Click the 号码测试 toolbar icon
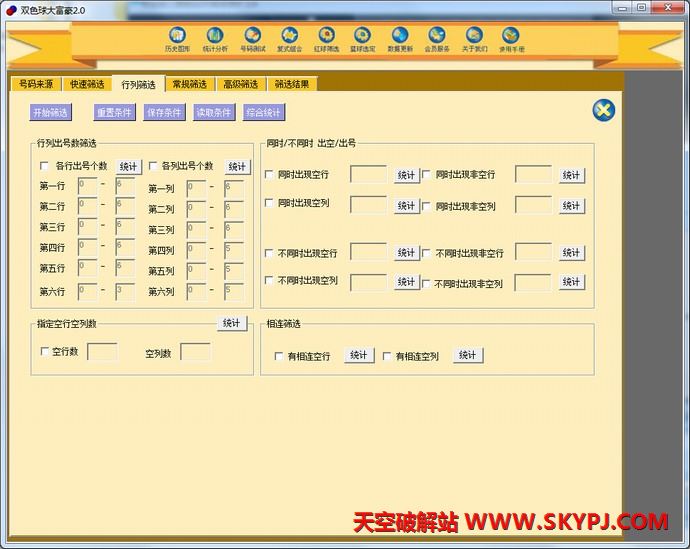690x549 pixels. [252, 39]
